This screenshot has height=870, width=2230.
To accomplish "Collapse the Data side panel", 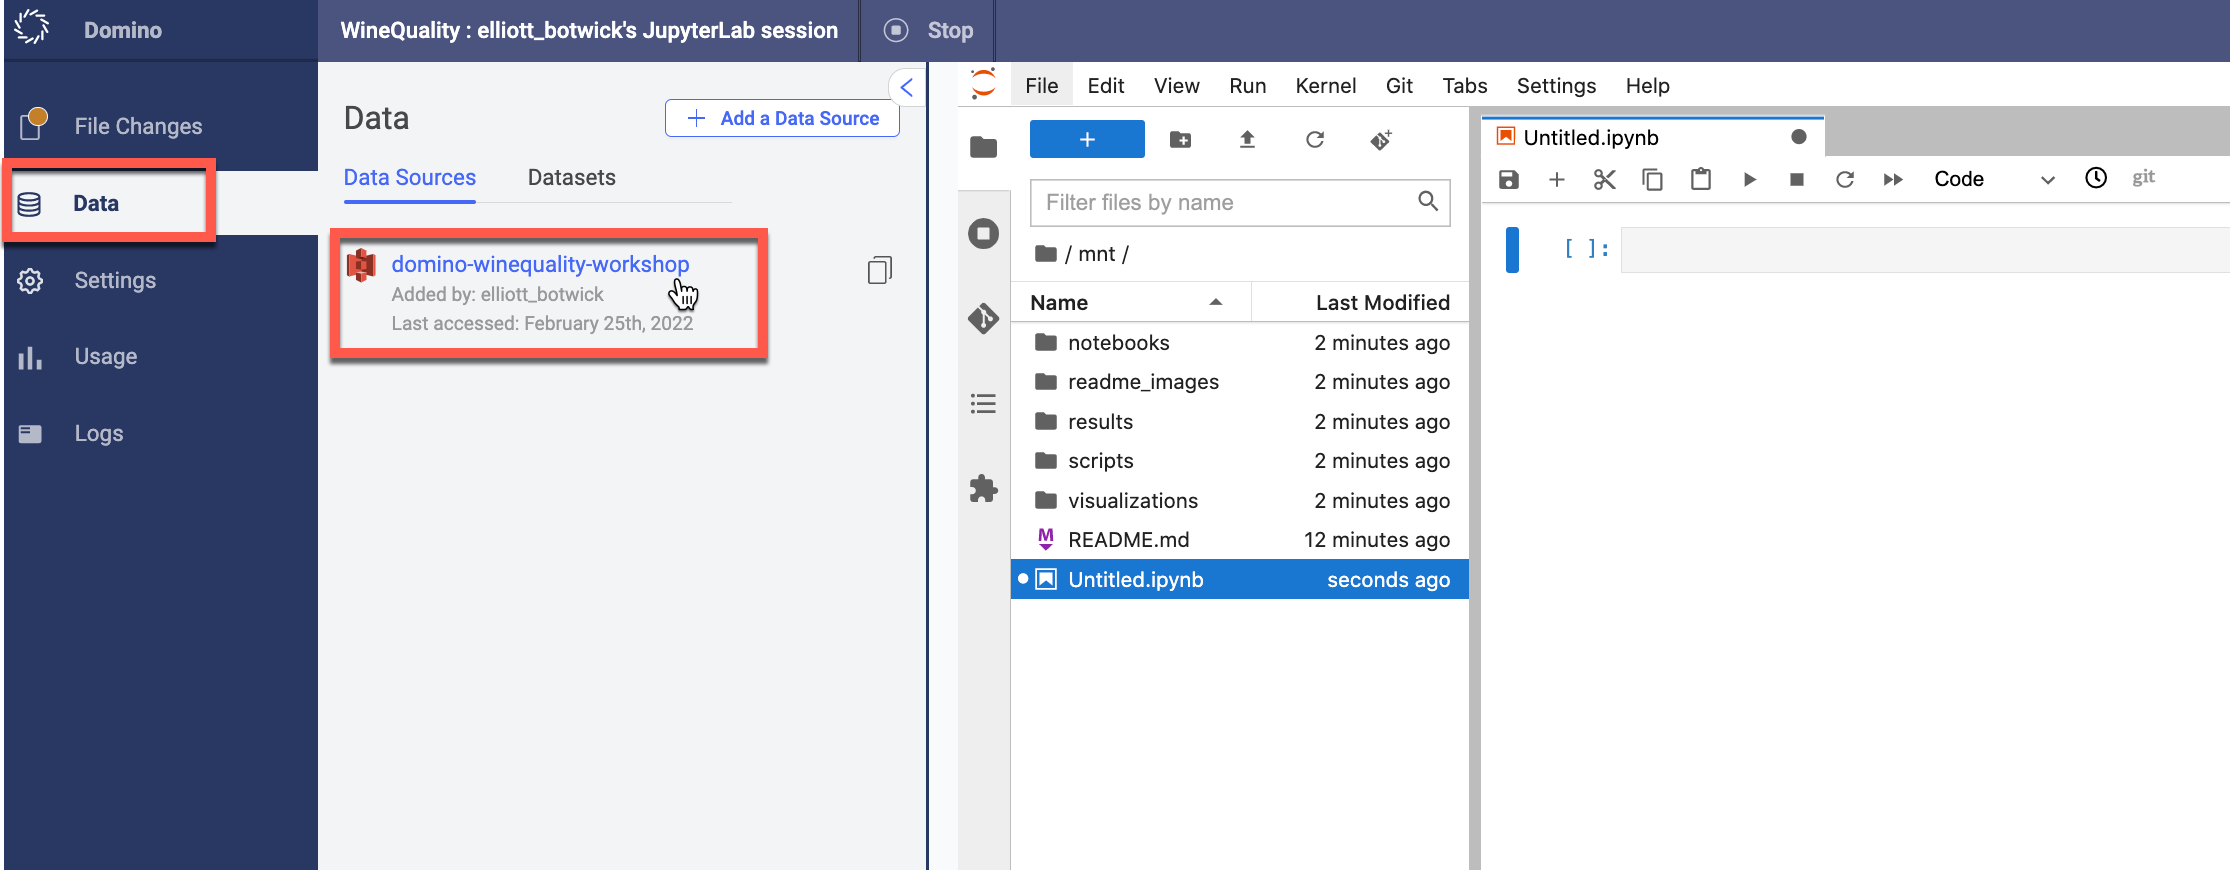I will 906,87.
